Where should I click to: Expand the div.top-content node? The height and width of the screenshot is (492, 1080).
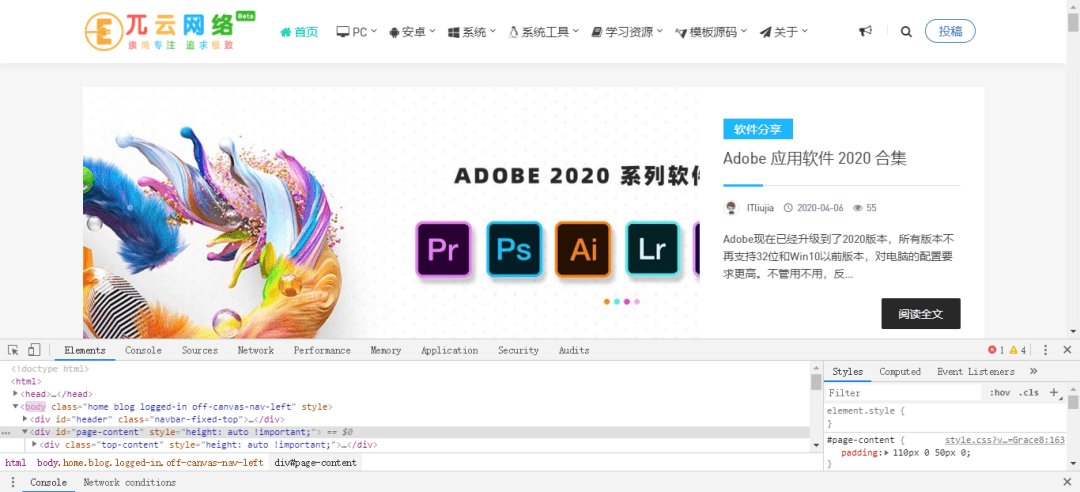(35, 444)
